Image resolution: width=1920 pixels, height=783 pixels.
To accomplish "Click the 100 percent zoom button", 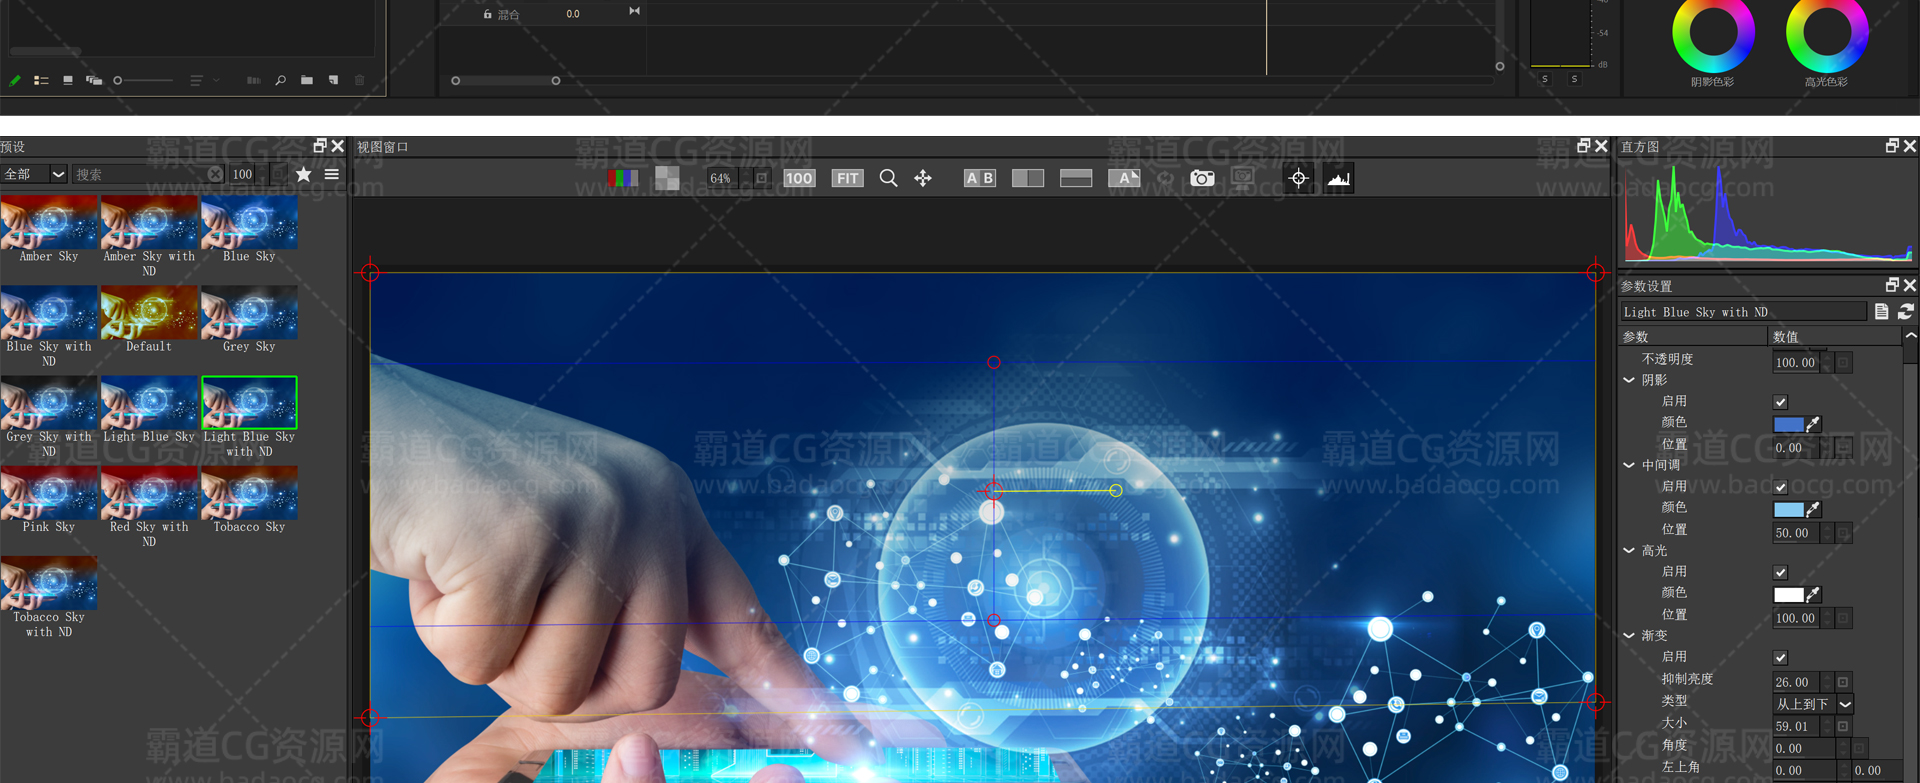I will (x=798, y=178).
